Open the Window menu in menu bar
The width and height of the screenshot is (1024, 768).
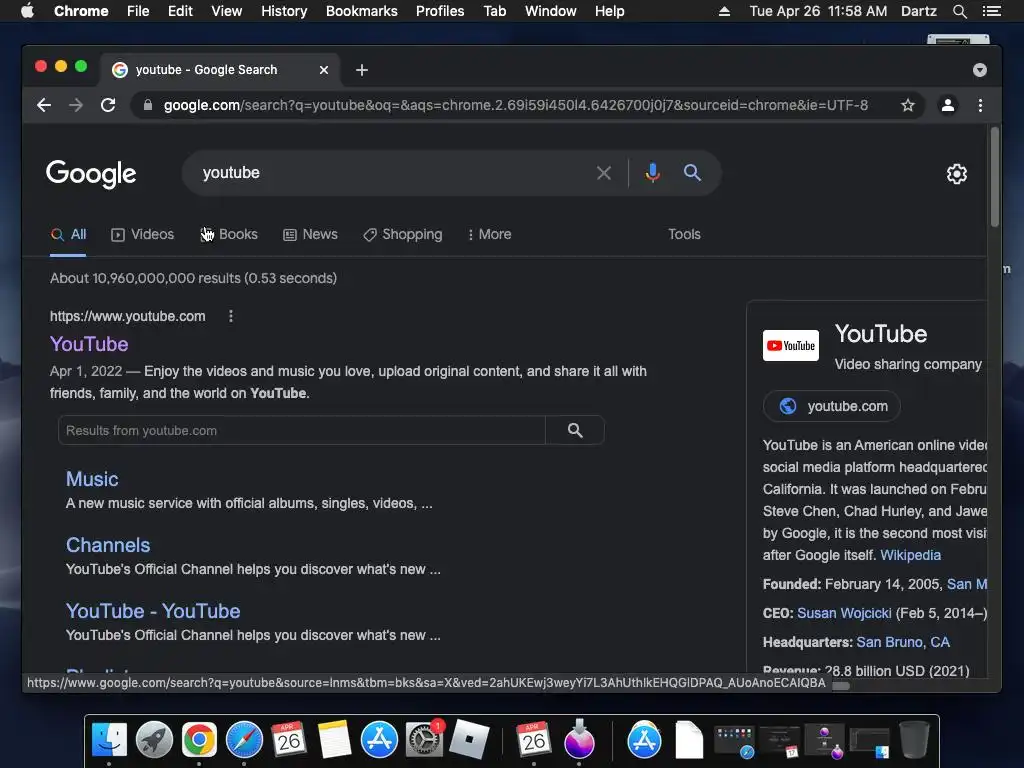[x=551, y=11]
